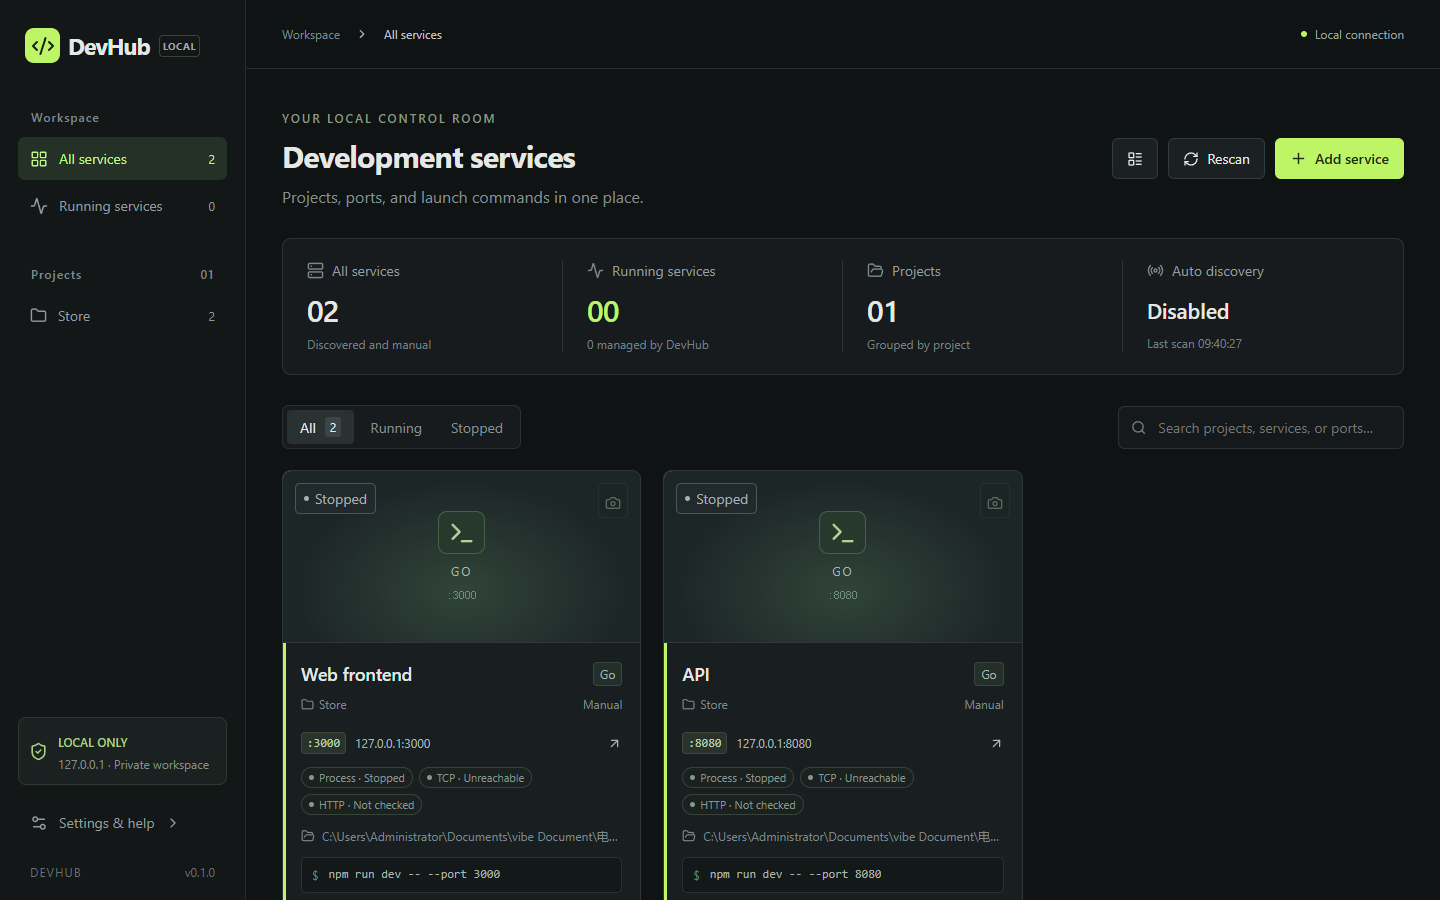Click the LOCAL badge beside DevHub
This screenshot has height=900, width=1440.
180,46
